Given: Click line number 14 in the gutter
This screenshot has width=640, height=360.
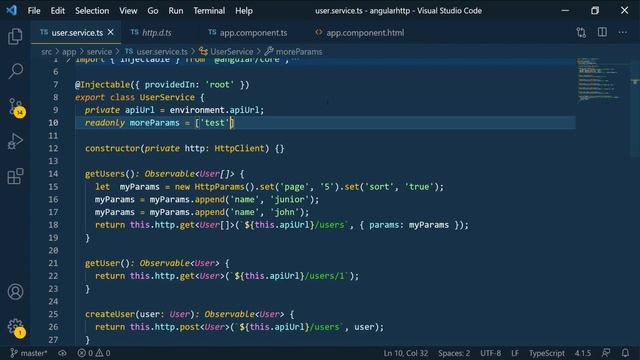Looking at the screenshot, I should pos(53,174).
